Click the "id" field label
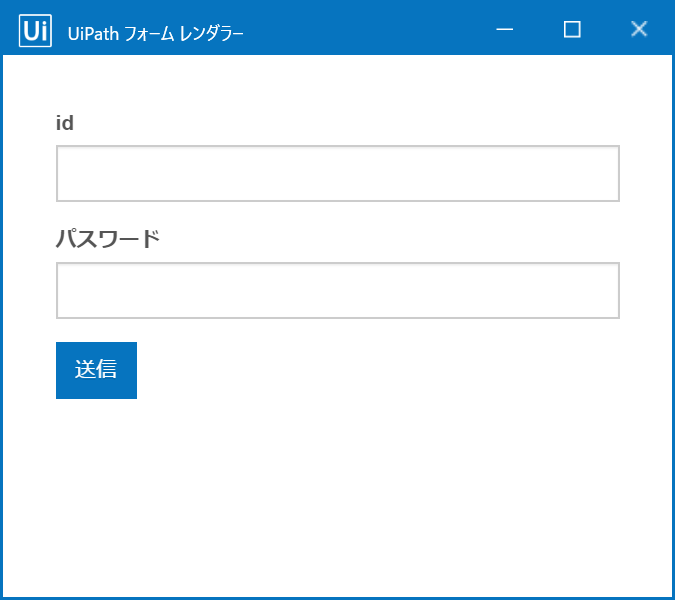This screenshot has height=600, width=675. pos(65,123)
